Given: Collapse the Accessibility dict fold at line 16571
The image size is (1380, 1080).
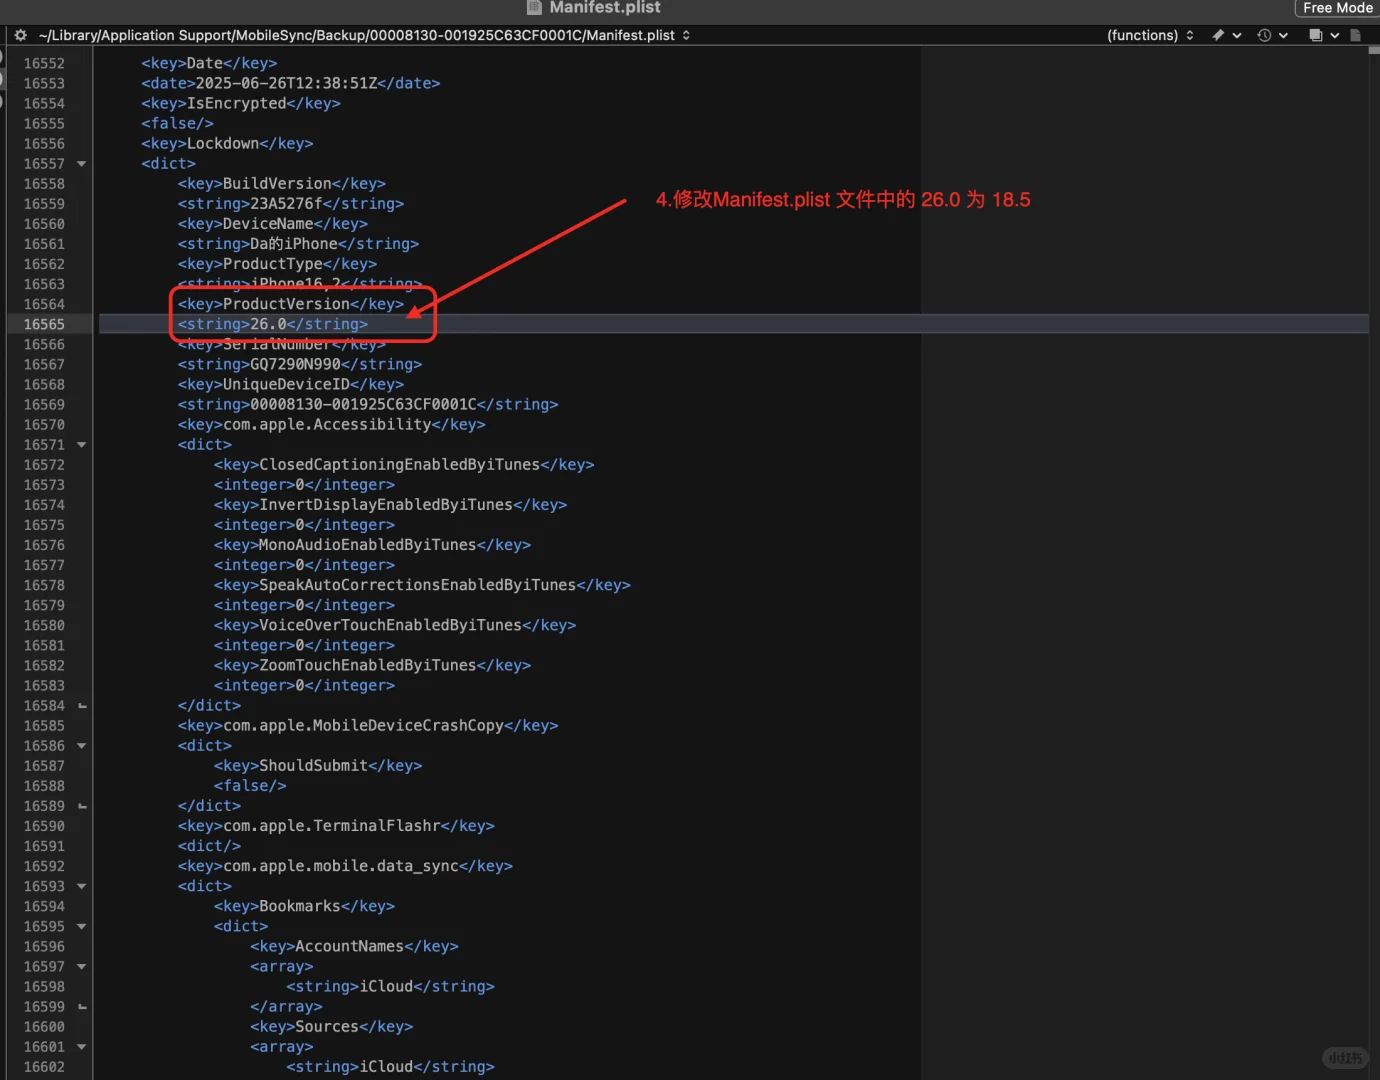Looking at the screenshot, I should [x=82, y=445].
